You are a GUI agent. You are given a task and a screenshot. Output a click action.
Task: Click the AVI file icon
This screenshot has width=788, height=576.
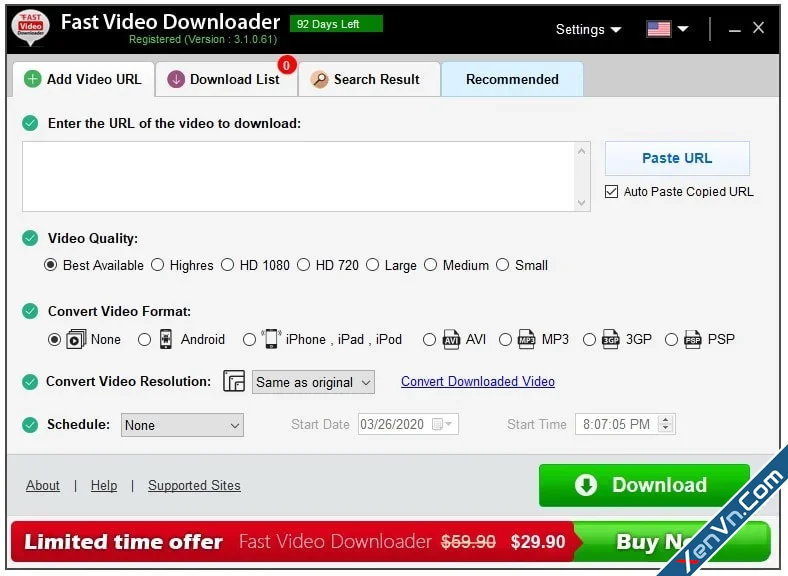click(451, 339)
